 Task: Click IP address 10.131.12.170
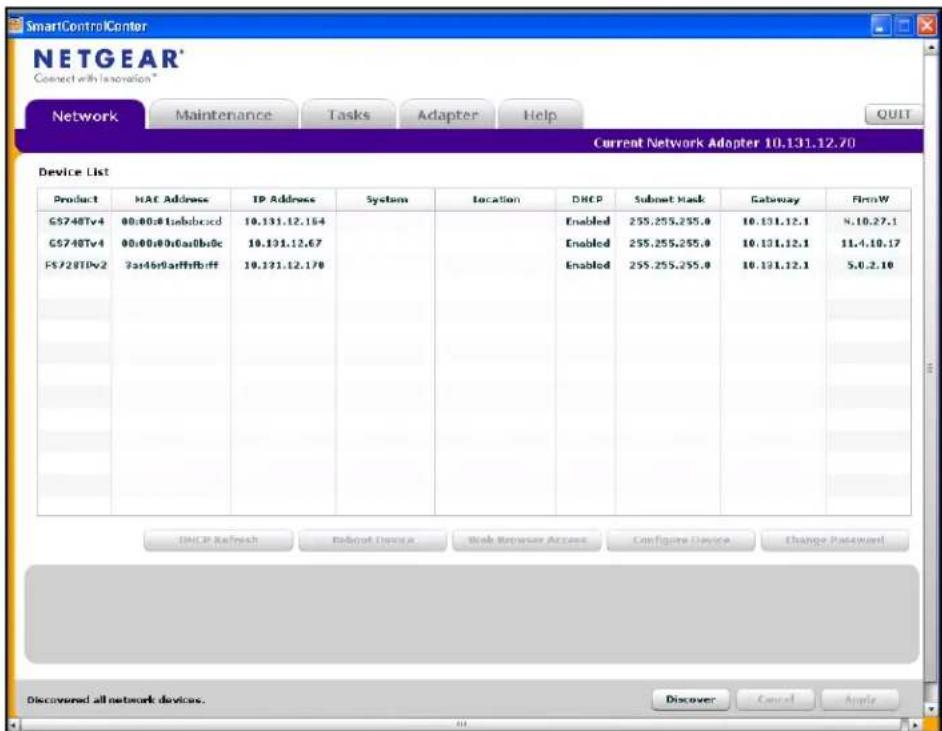coord(284,265)
